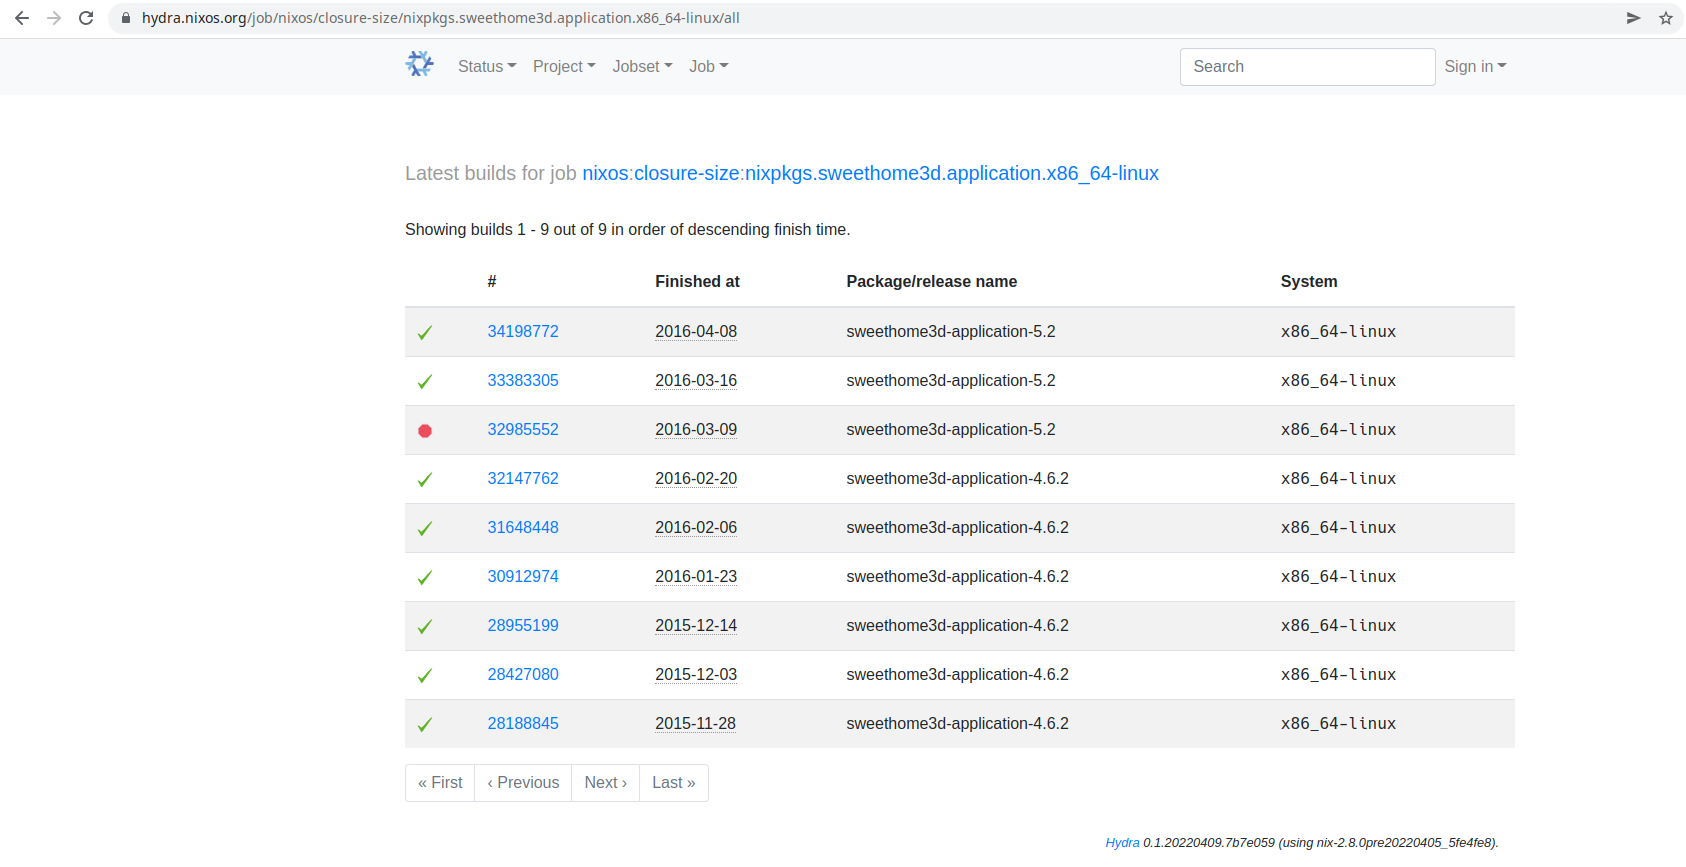Click the Hydra link in the footer
Image resolution: width=1686 pixels, height=867 pixels.
click(x=1122, y=843)
